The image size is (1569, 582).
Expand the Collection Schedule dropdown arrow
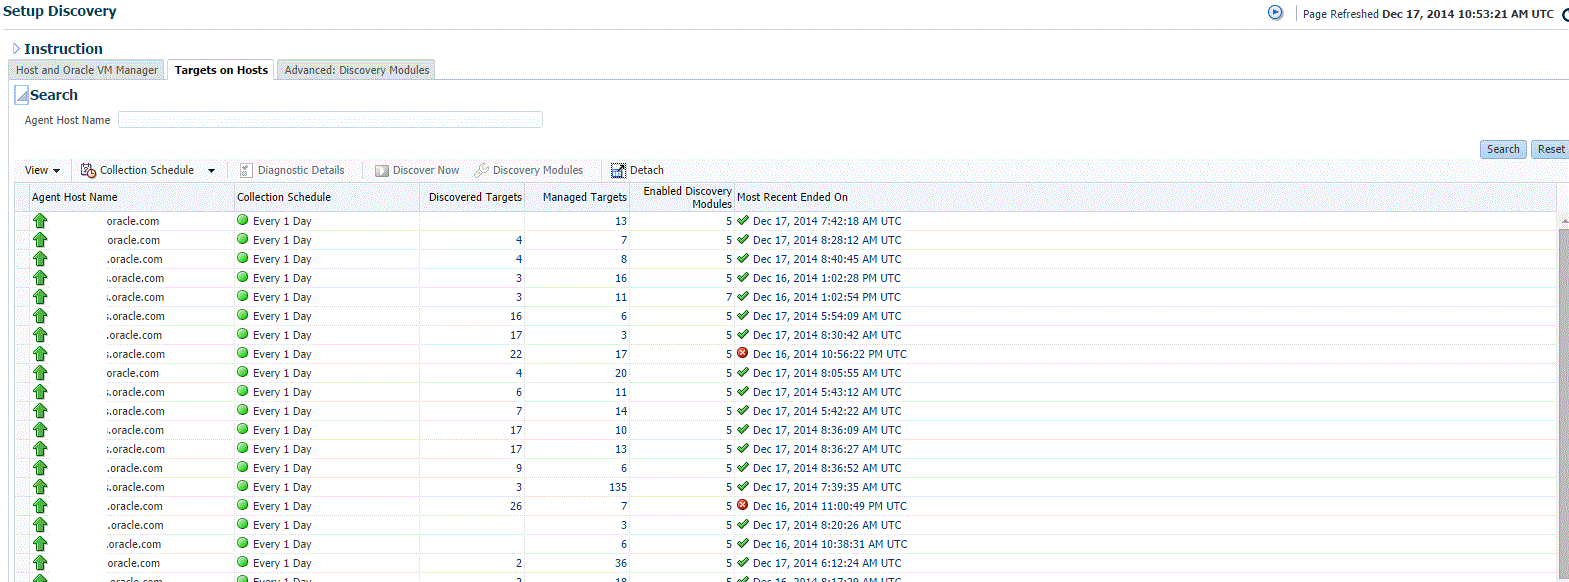[x=211, y=171]
